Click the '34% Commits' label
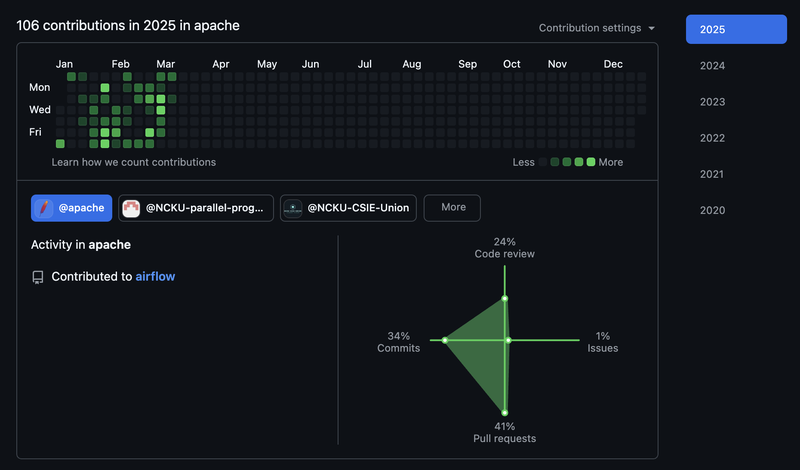This screenshot has width=800, height=470. pos(398,342)
